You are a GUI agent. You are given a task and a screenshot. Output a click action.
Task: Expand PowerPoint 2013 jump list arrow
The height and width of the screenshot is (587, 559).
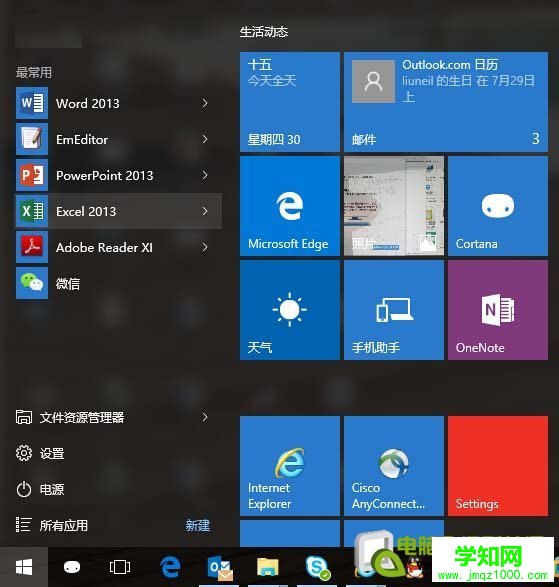[205, 175]
